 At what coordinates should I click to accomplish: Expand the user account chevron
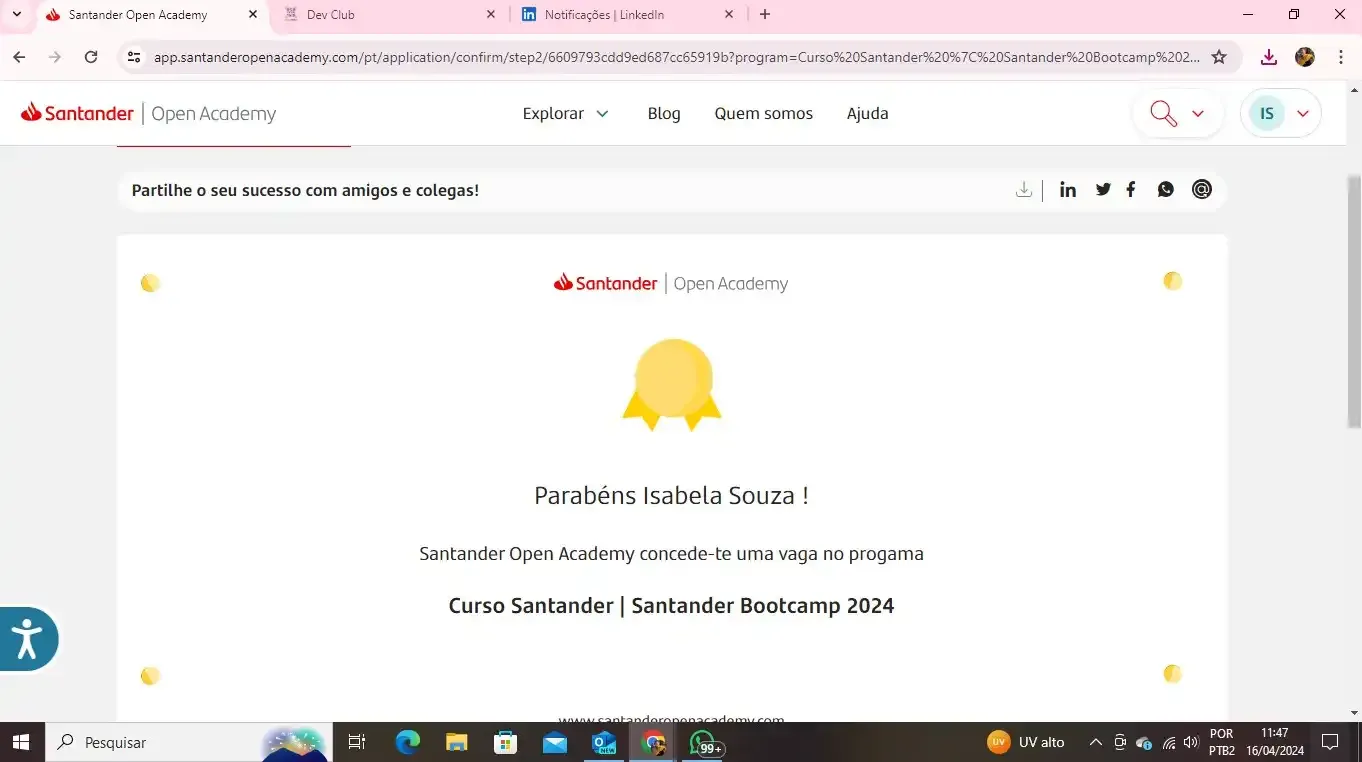tap(1303, 113)
